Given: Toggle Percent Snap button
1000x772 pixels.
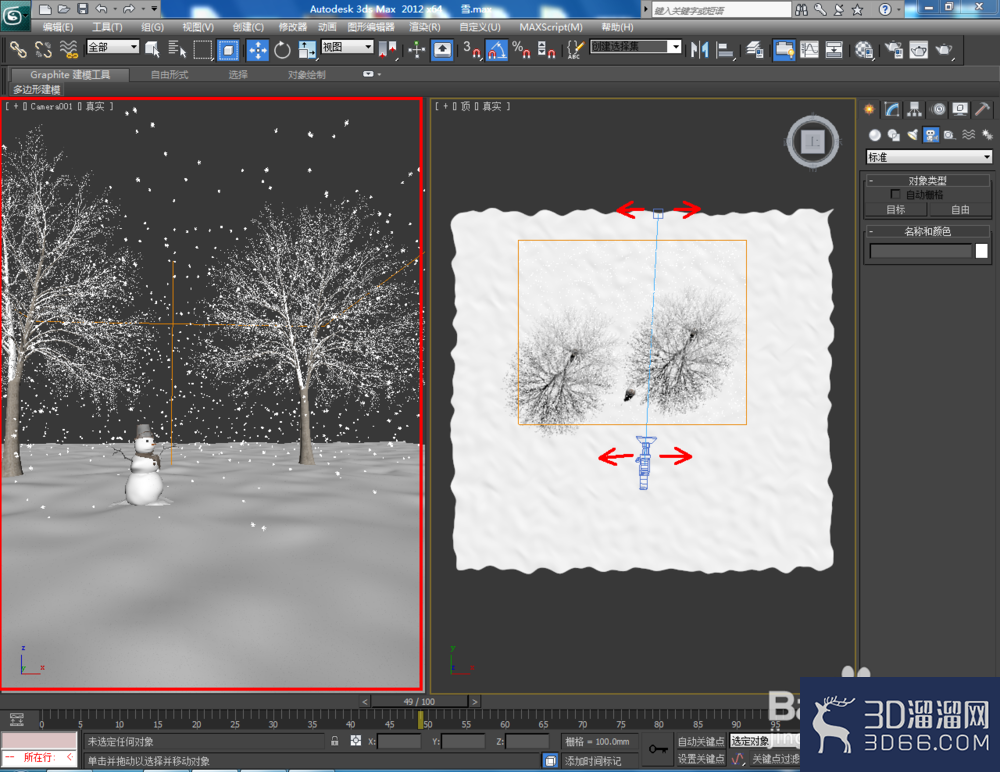Looking at the screenshot, I should pos(522,49).
